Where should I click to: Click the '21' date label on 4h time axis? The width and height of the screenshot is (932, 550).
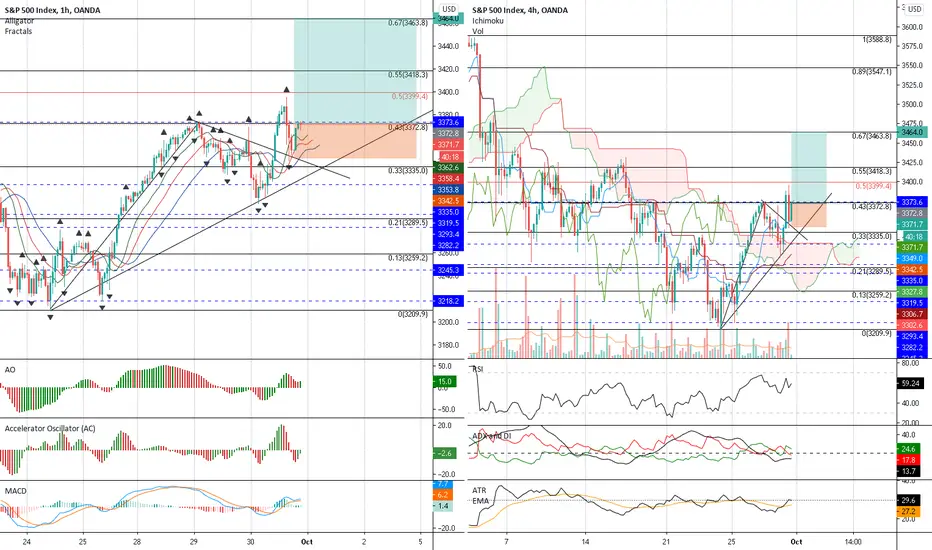tap(666, 542)
